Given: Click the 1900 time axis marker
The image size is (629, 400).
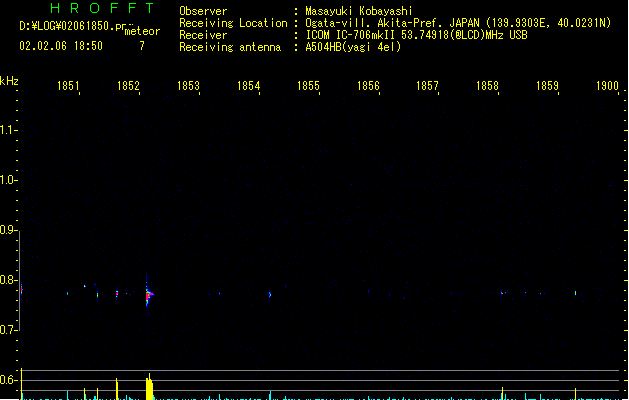Looking at the screenshot, I should [x=607, y=86].
